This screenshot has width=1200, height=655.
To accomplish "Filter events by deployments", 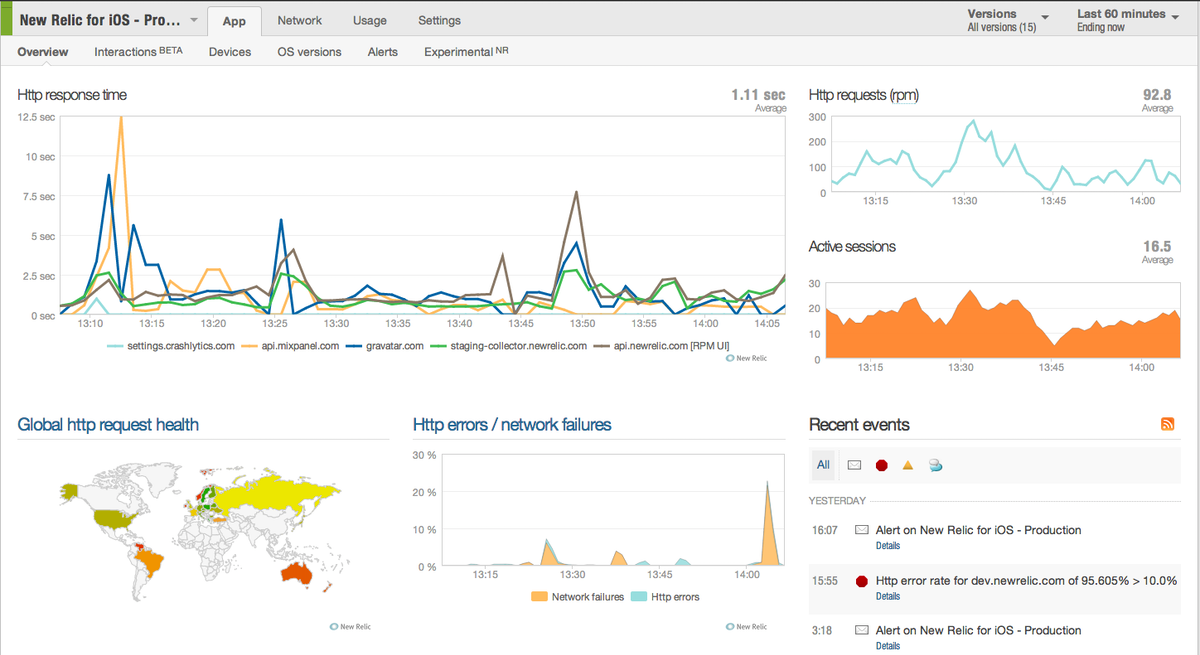I will 935,464.
